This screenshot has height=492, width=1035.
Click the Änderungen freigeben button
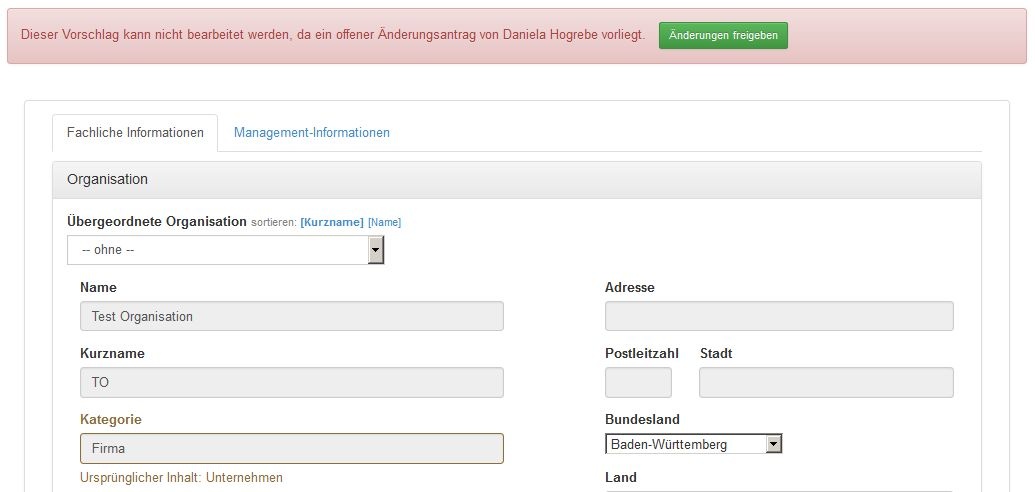[x=723, y=35]
